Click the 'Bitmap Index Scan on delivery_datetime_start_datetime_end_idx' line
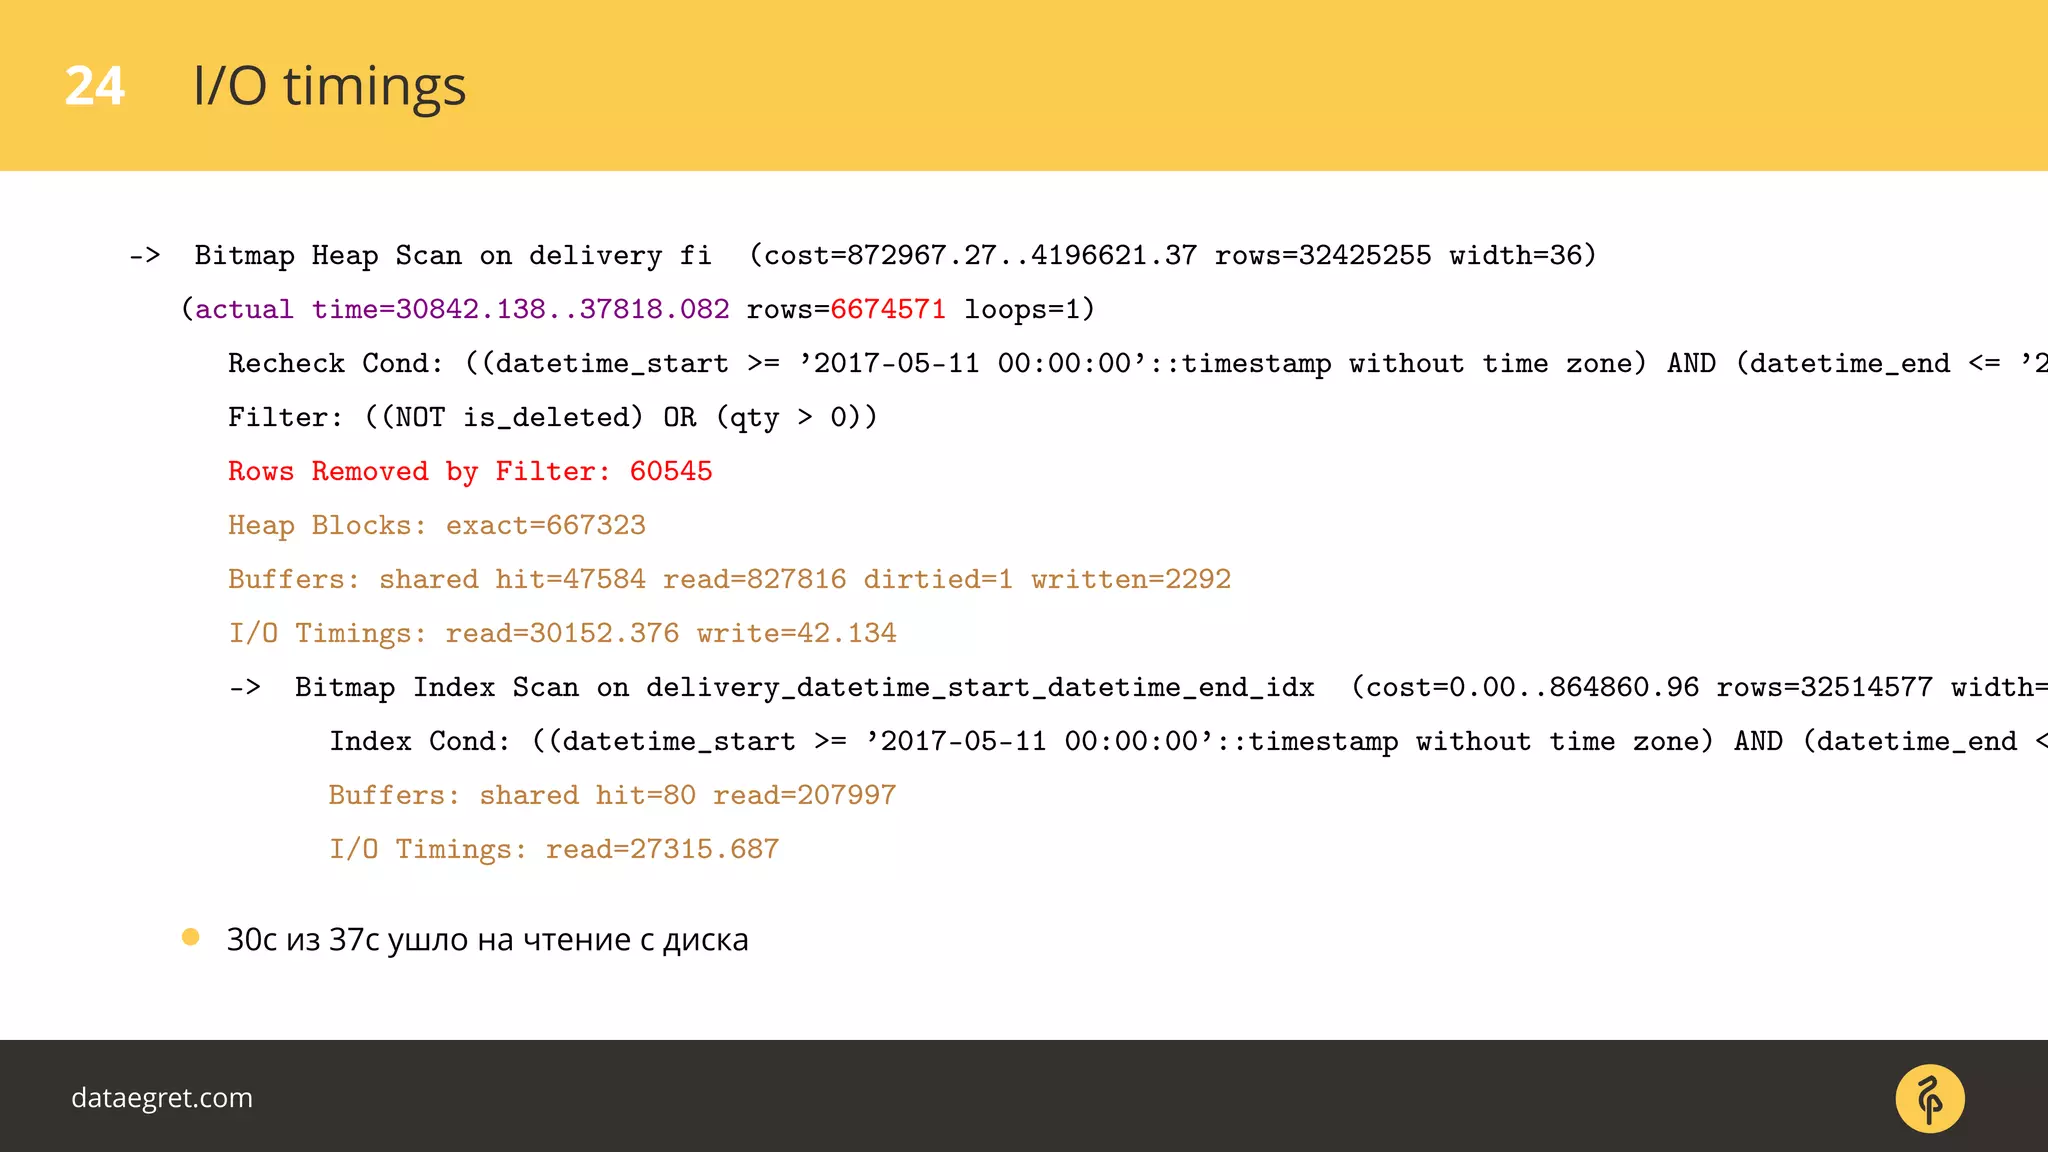 pyautogui.click(x=1138, y=688)
